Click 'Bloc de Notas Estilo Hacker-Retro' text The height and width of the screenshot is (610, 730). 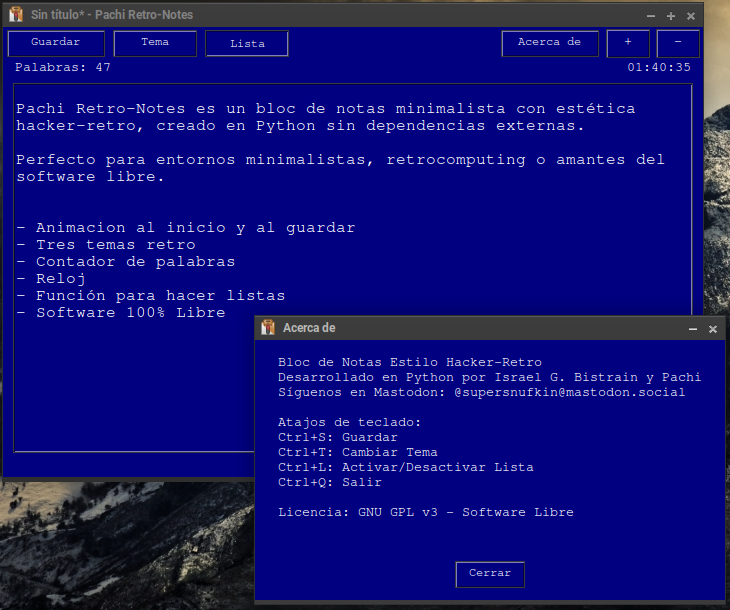(x=410, y=362)
